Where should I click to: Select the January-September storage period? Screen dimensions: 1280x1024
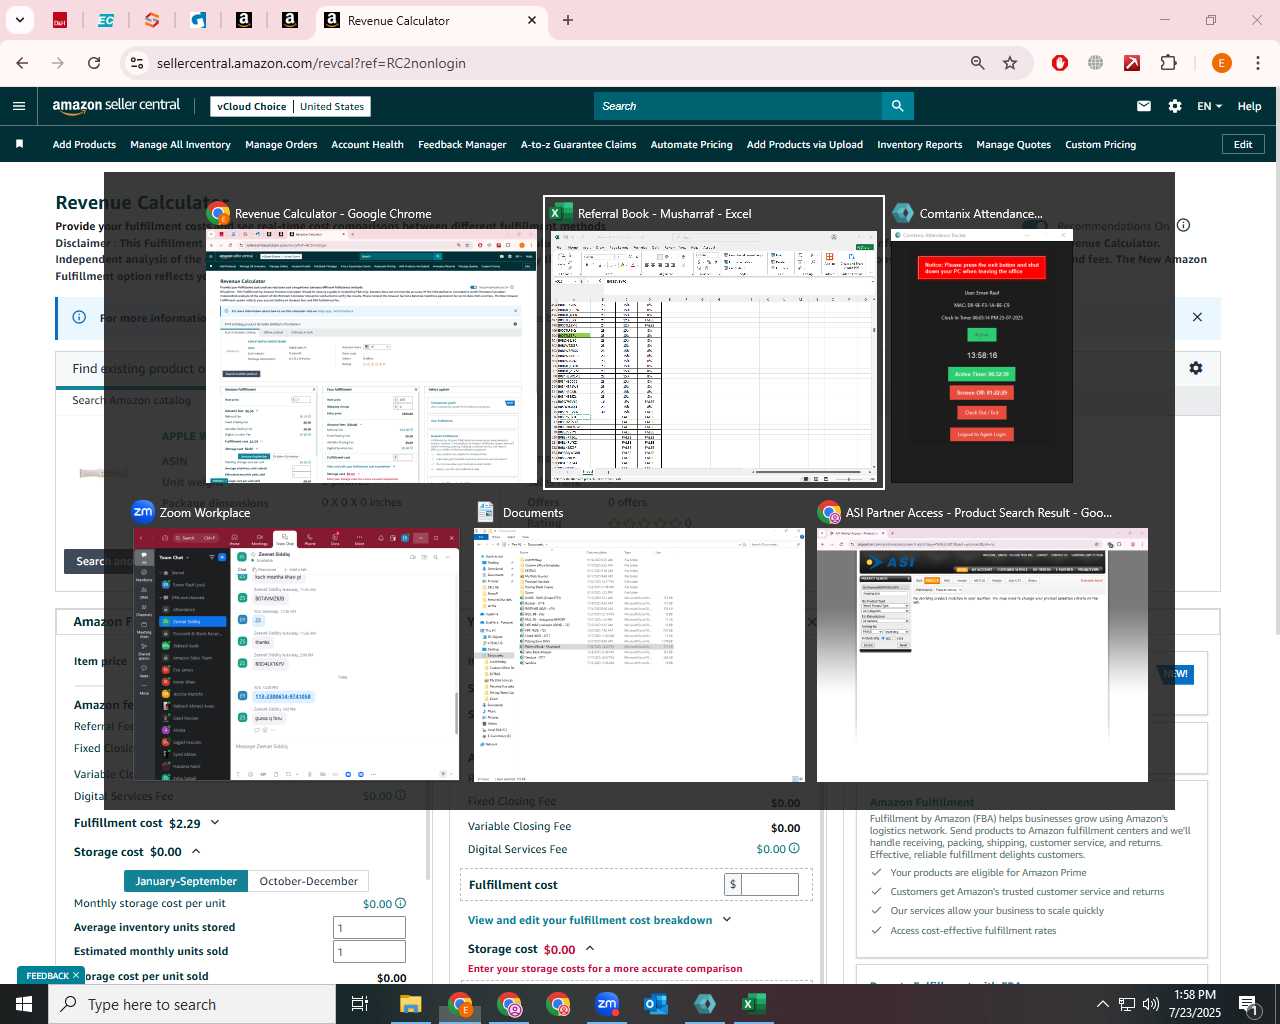186,881
